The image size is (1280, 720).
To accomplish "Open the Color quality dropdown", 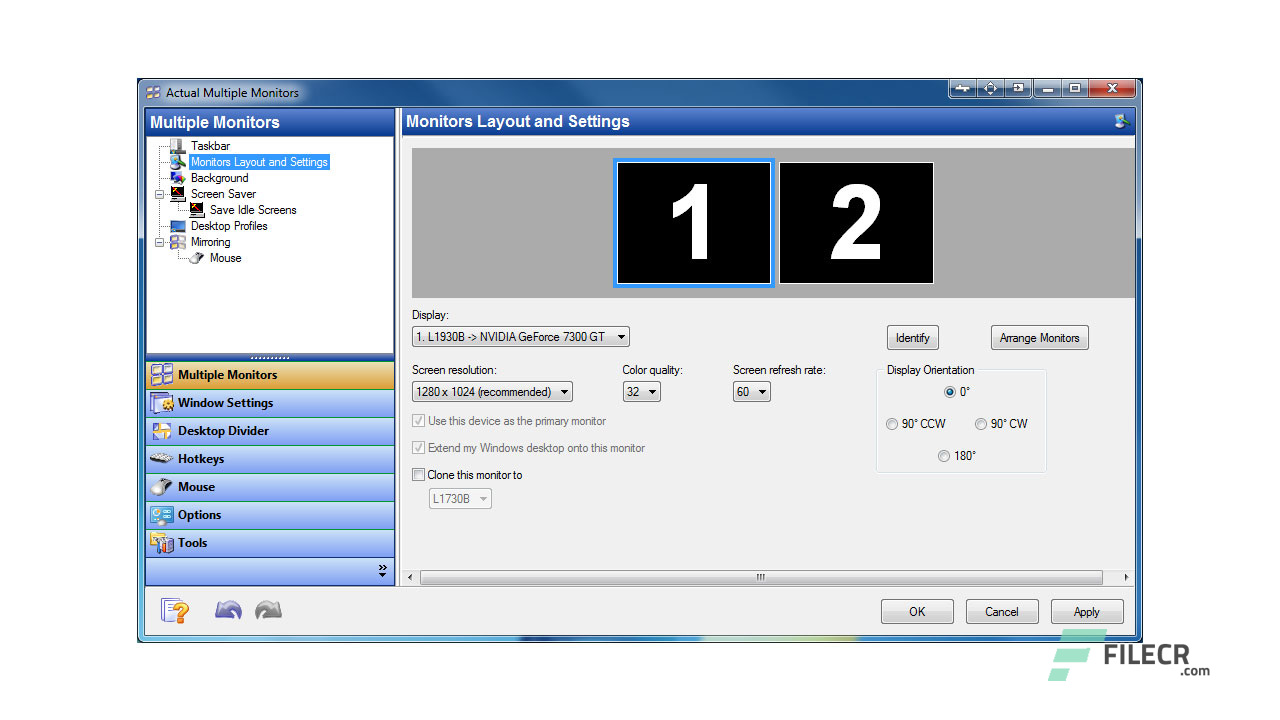I will click(642, 392).
